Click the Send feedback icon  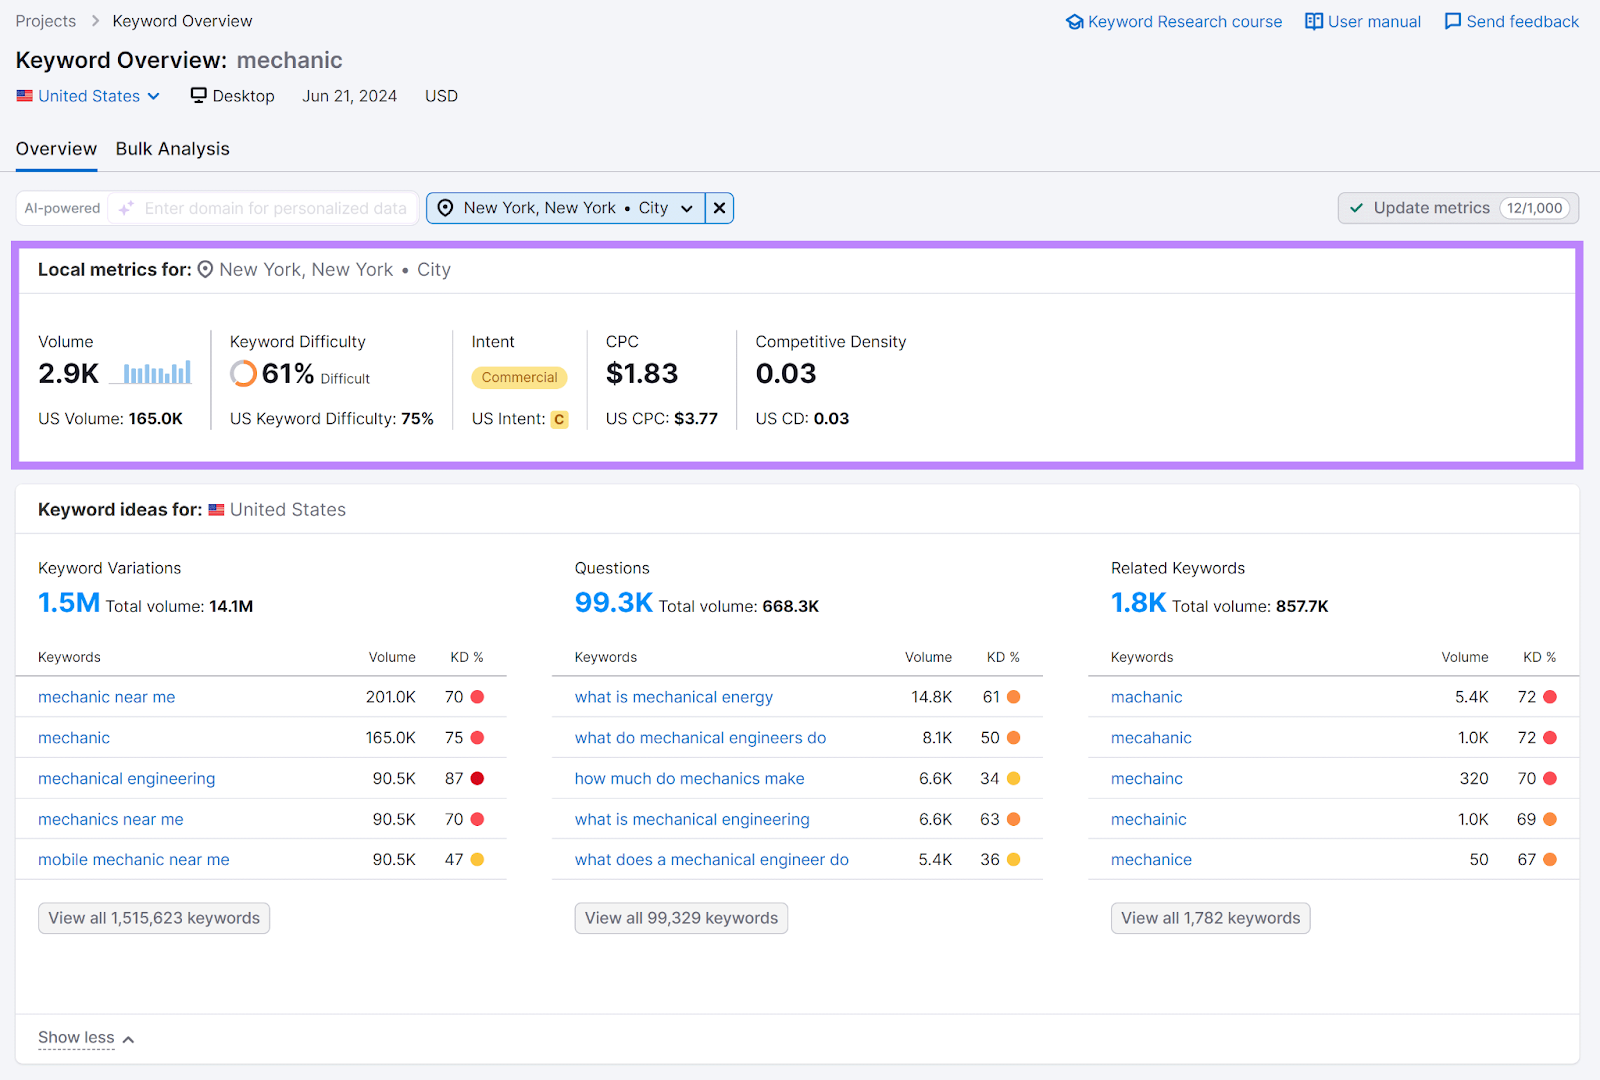point(1452,21)
